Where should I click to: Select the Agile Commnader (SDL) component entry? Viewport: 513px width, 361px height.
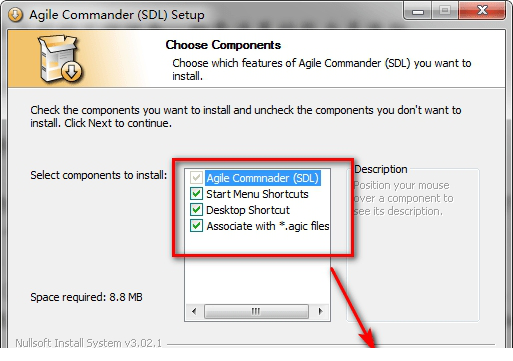tap(263, 178)
